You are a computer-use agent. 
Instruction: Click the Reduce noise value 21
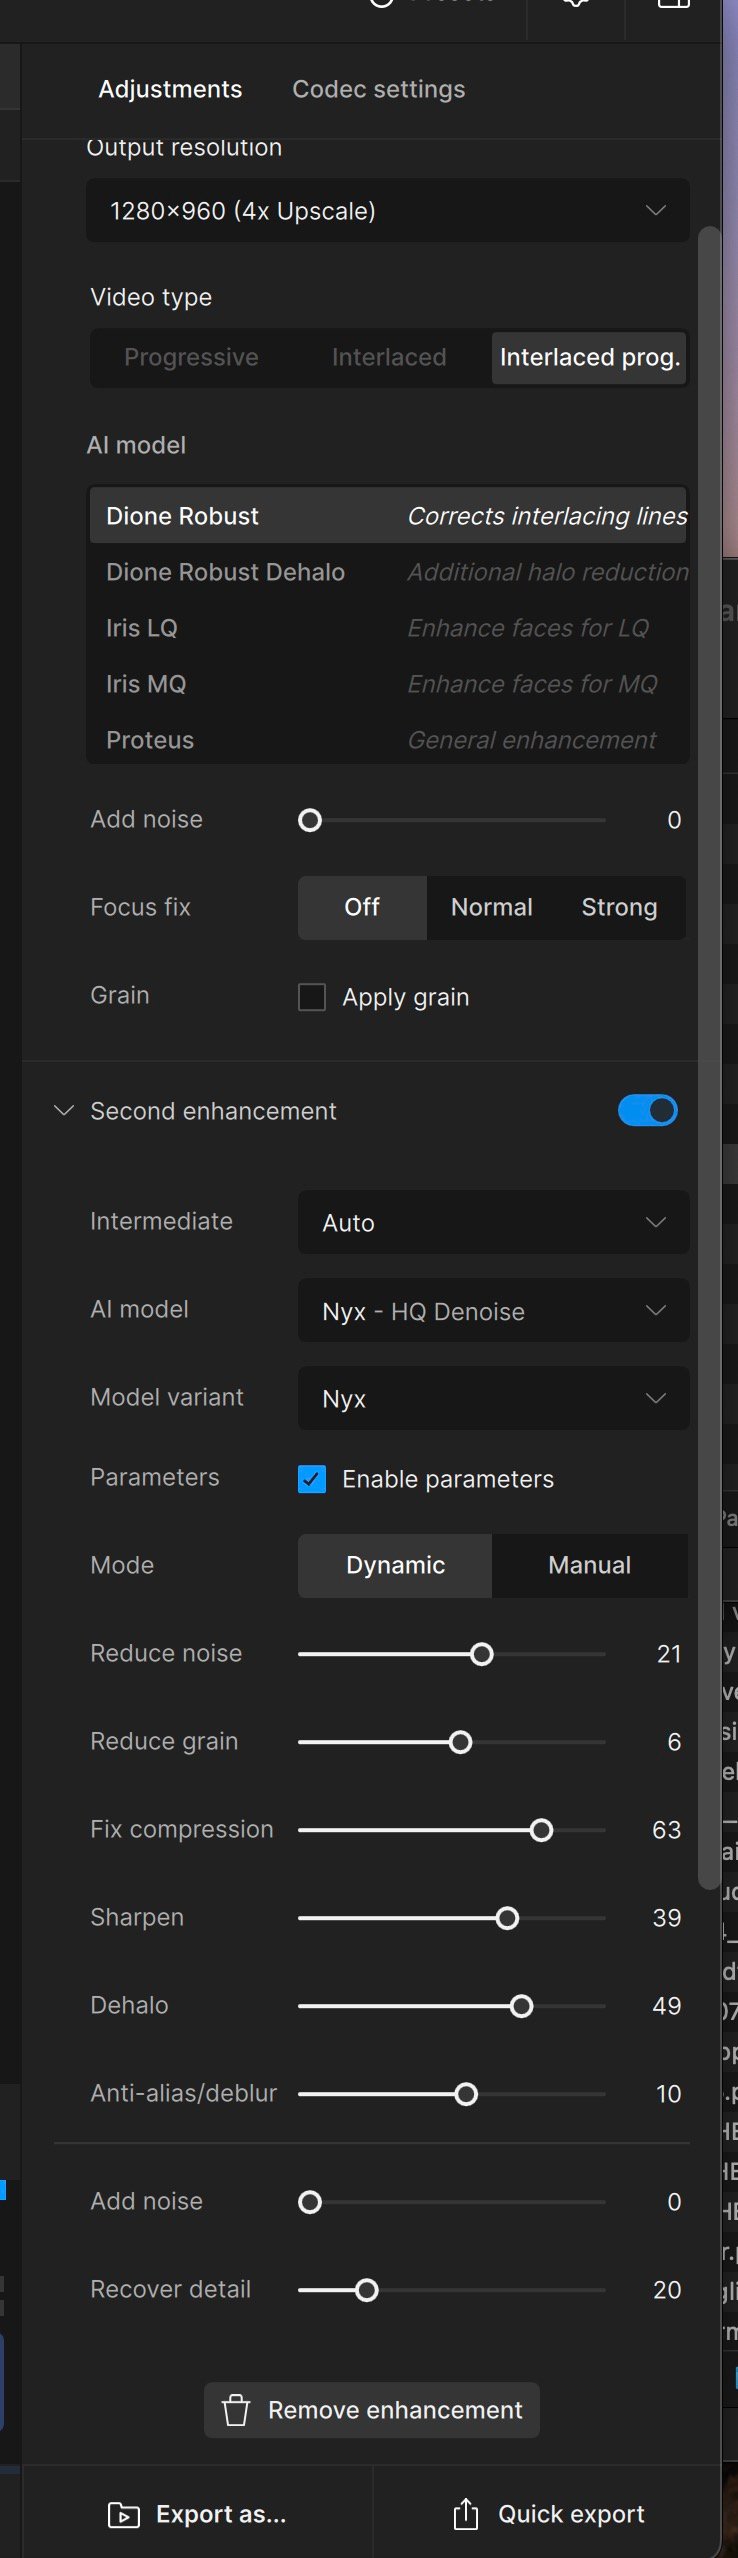[x=669, y=1655]
